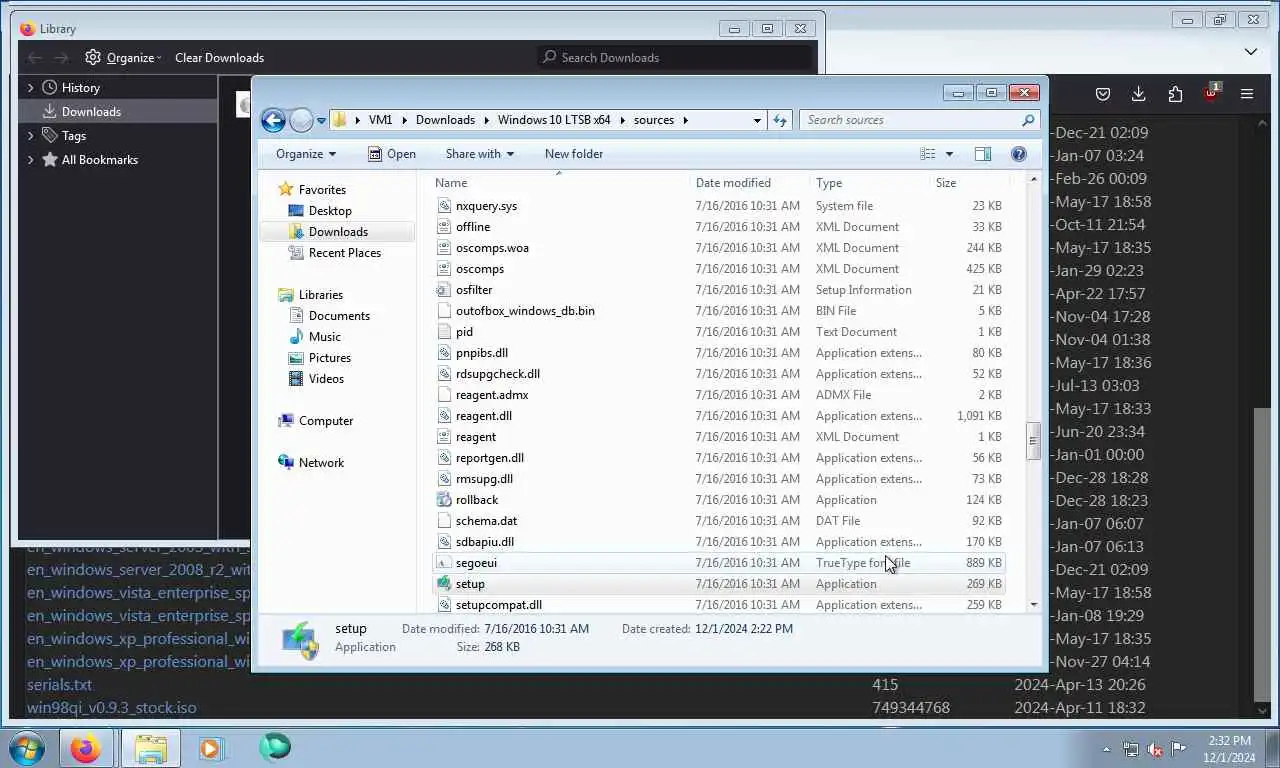
Task: Click the File Explorer taskbar button
Action: click(x=151, y=748)
